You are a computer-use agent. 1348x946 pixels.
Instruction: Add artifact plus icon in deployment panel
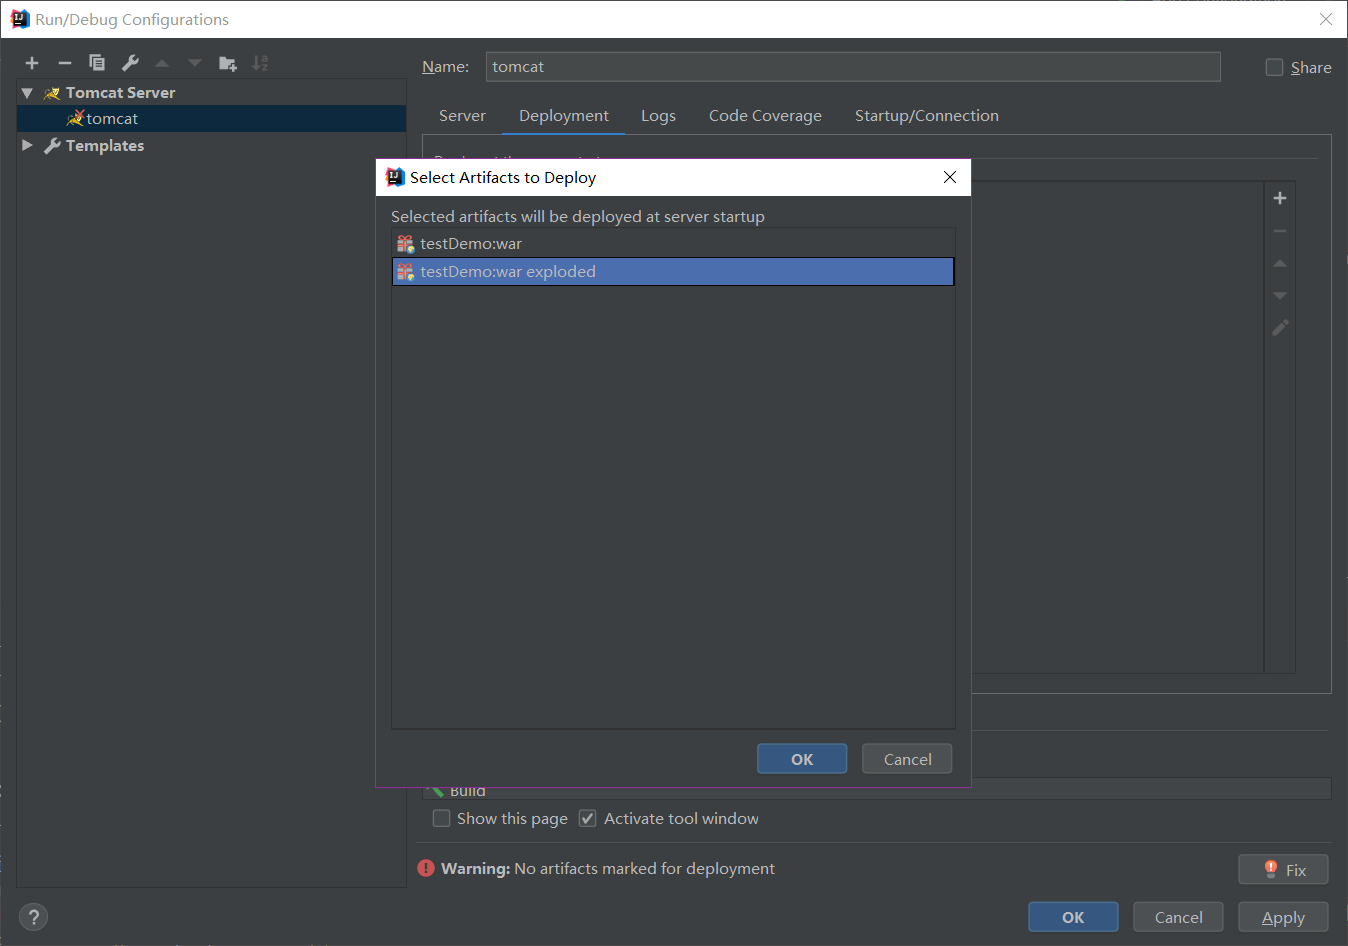(x=1280, y=198)
